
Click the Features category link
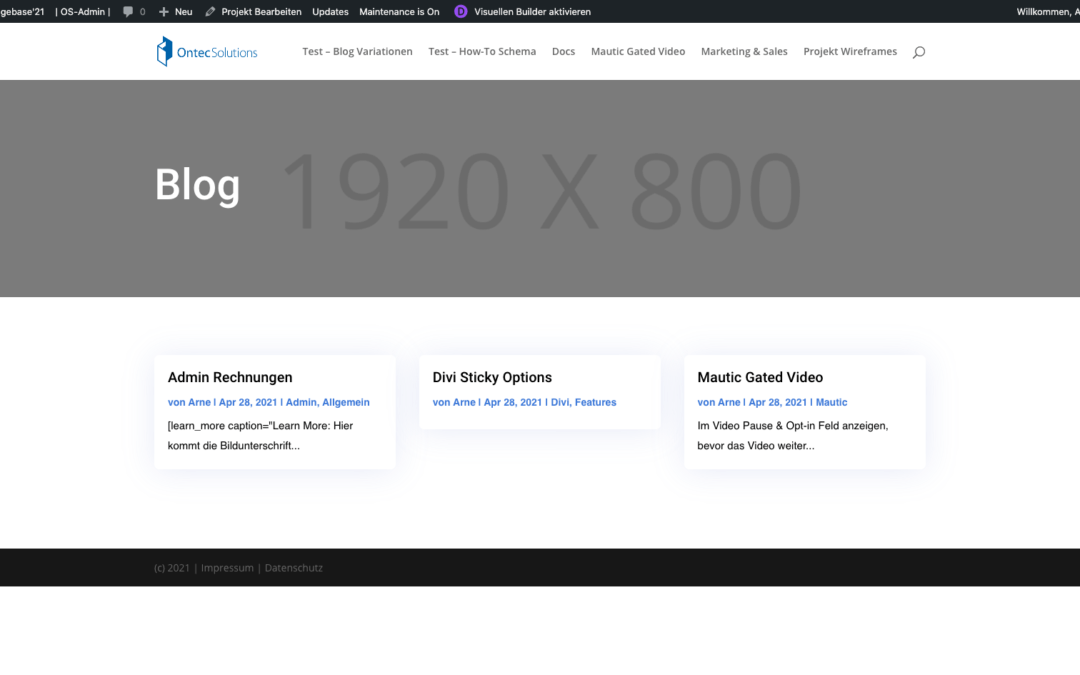(595, 402)
